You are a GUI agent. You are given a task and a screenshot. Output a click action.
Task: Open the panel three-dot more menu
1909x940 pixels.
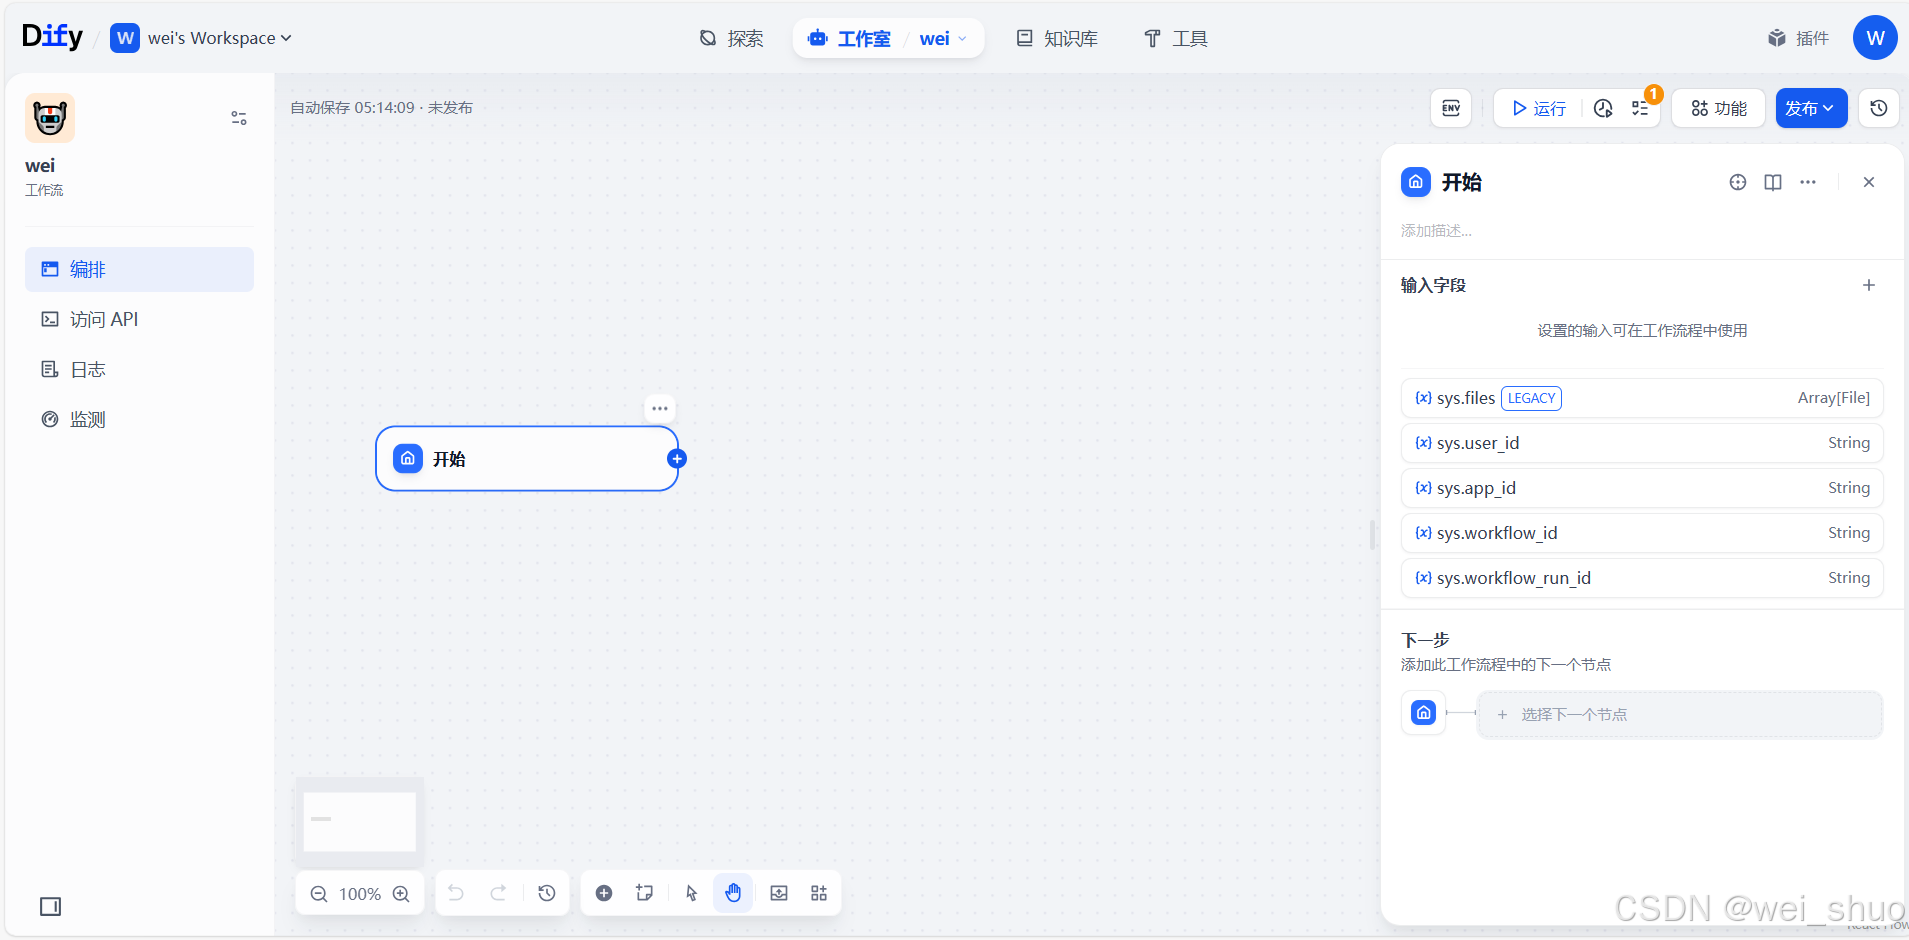[x=1808, y=182]
